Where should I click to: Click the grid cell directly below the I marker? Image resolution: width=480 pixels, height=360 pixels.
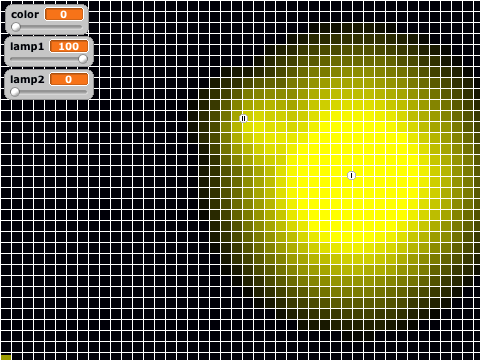tap(352, 188)
